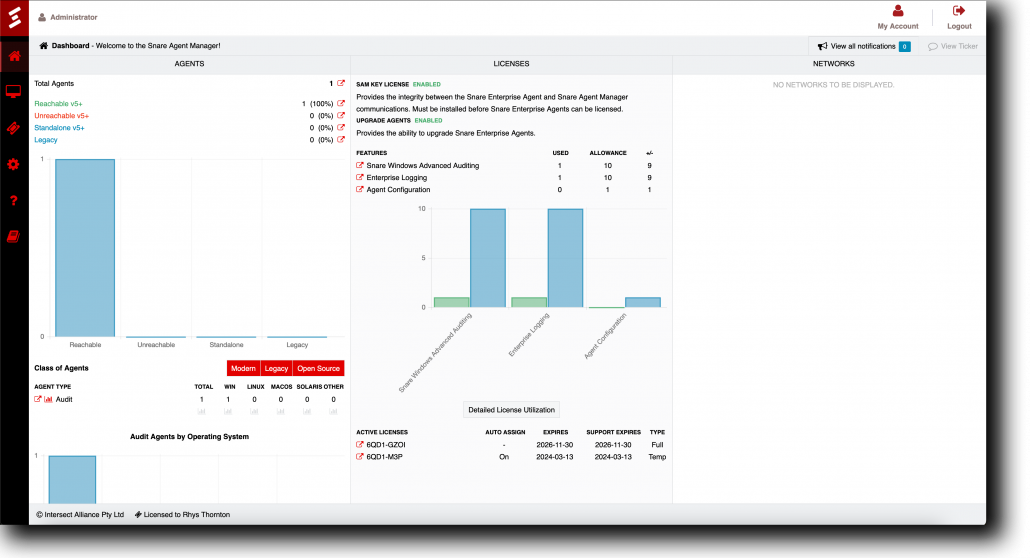1030x558 pixels.
Task: Open the license ticket sidebar icon
Action: coord(13,128)
